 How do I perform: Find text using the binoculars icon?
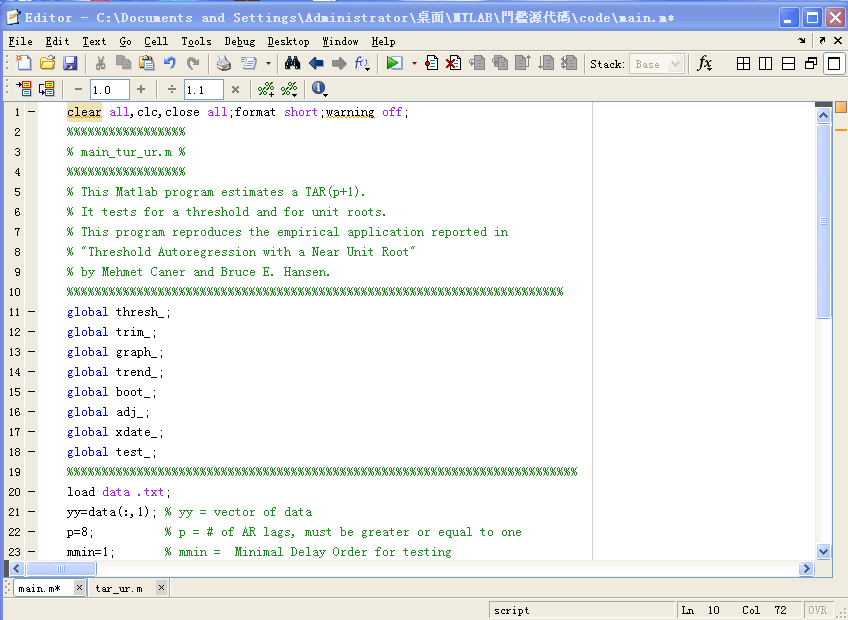(x=292, y=63)
